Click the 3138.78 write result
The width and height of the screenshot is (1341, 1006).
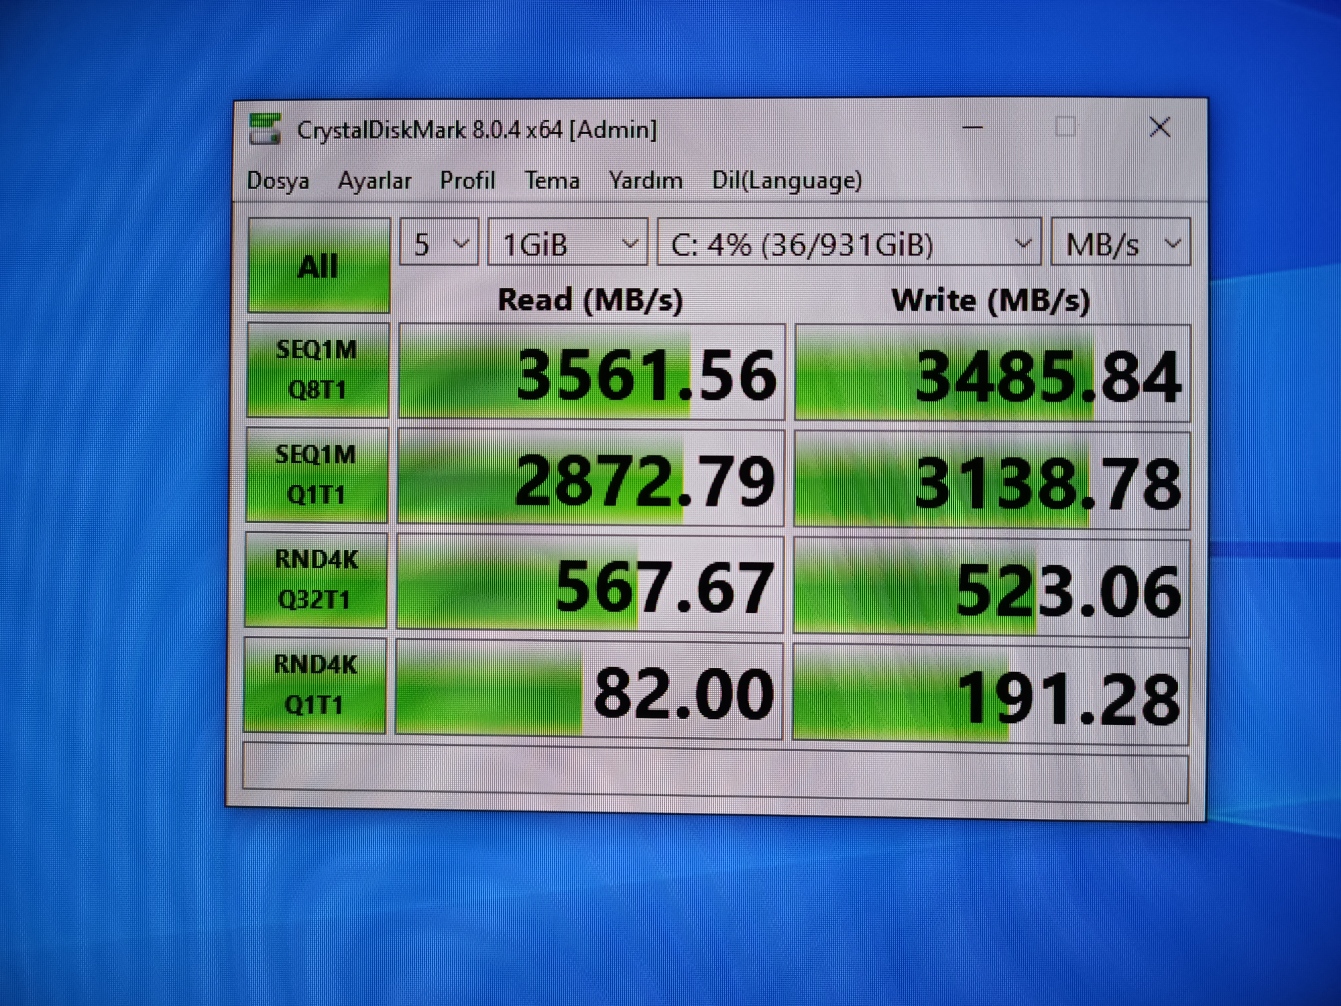[991, 480]
